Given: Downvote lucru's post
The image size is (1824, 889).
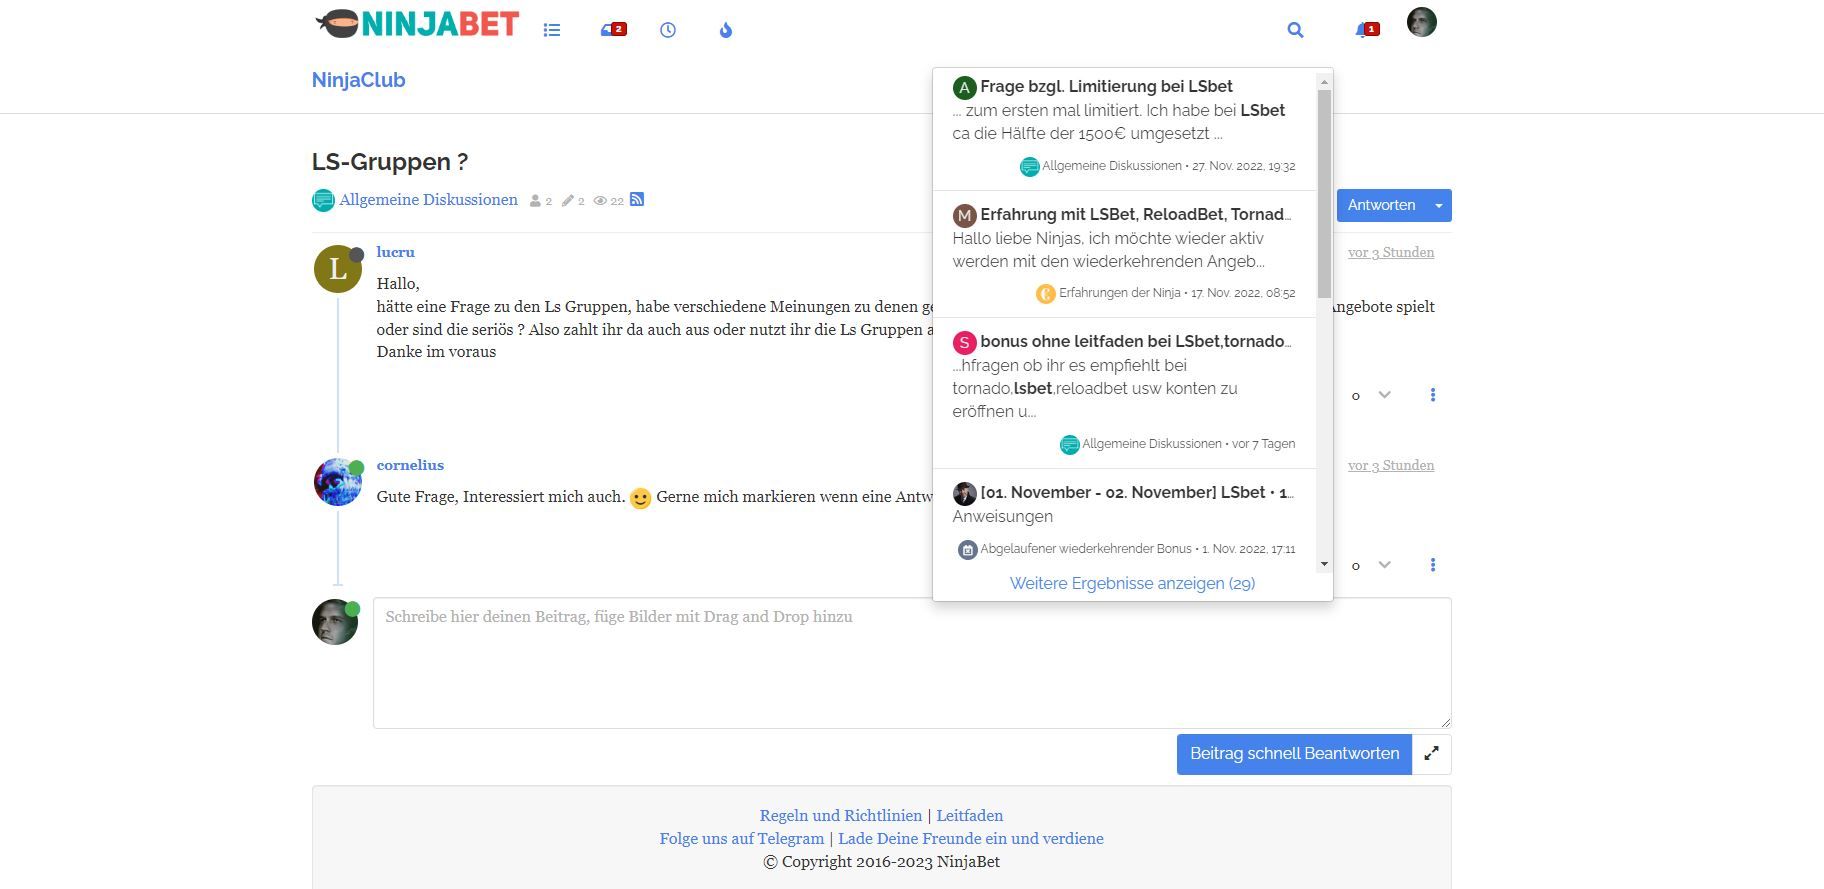Looking at the screenshot, I should [x=1385, y=395].
